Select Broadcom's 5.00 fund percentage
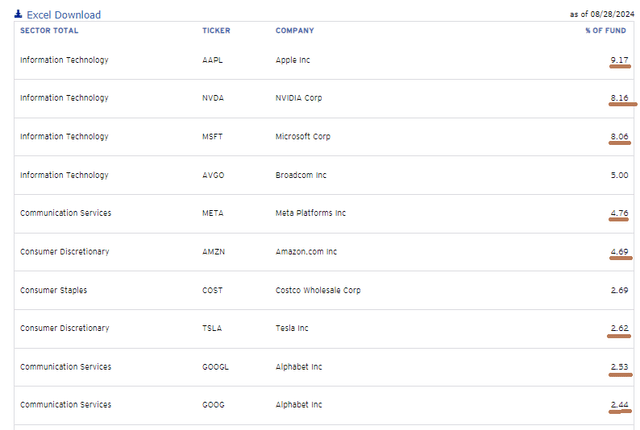The width and height of the screenshot is (640, 430). (619, 175)
